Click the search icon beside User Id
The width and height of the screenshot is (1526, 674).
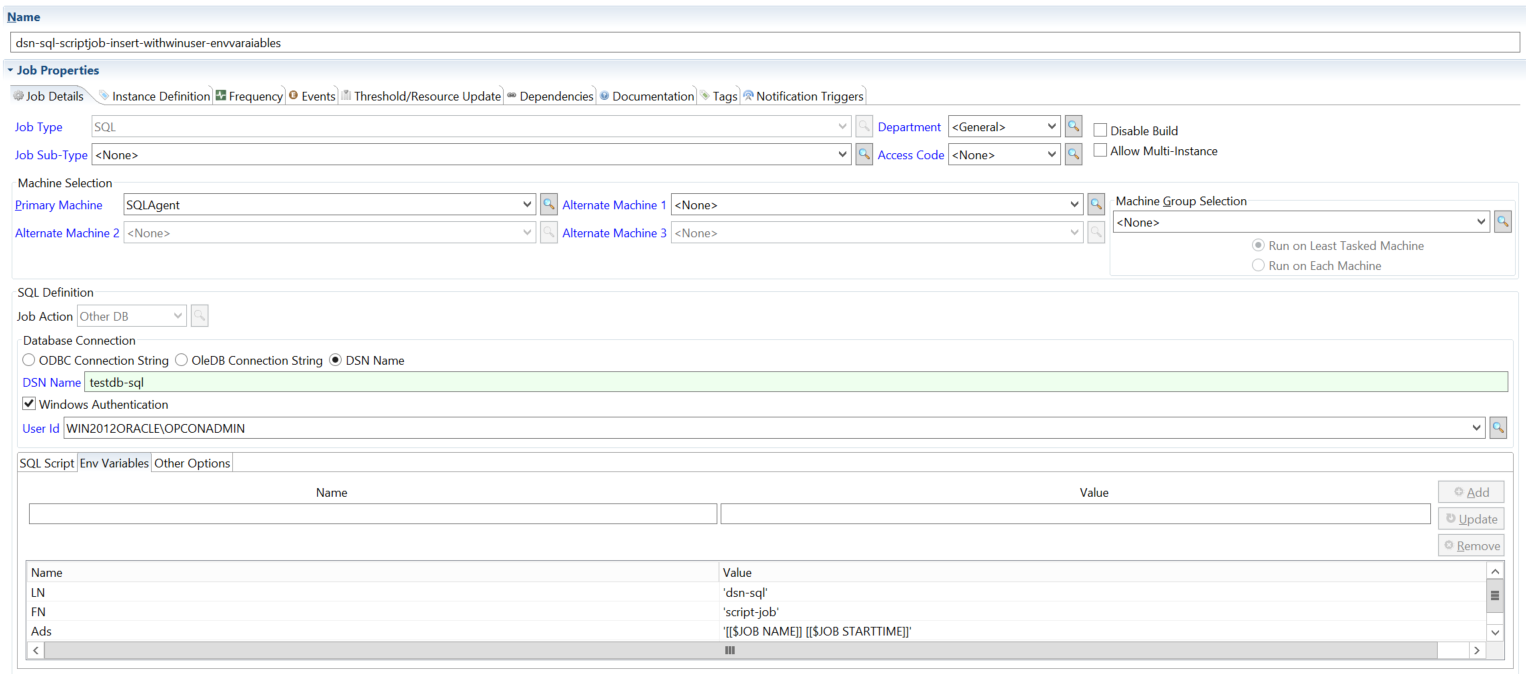tap(1497, 428)
